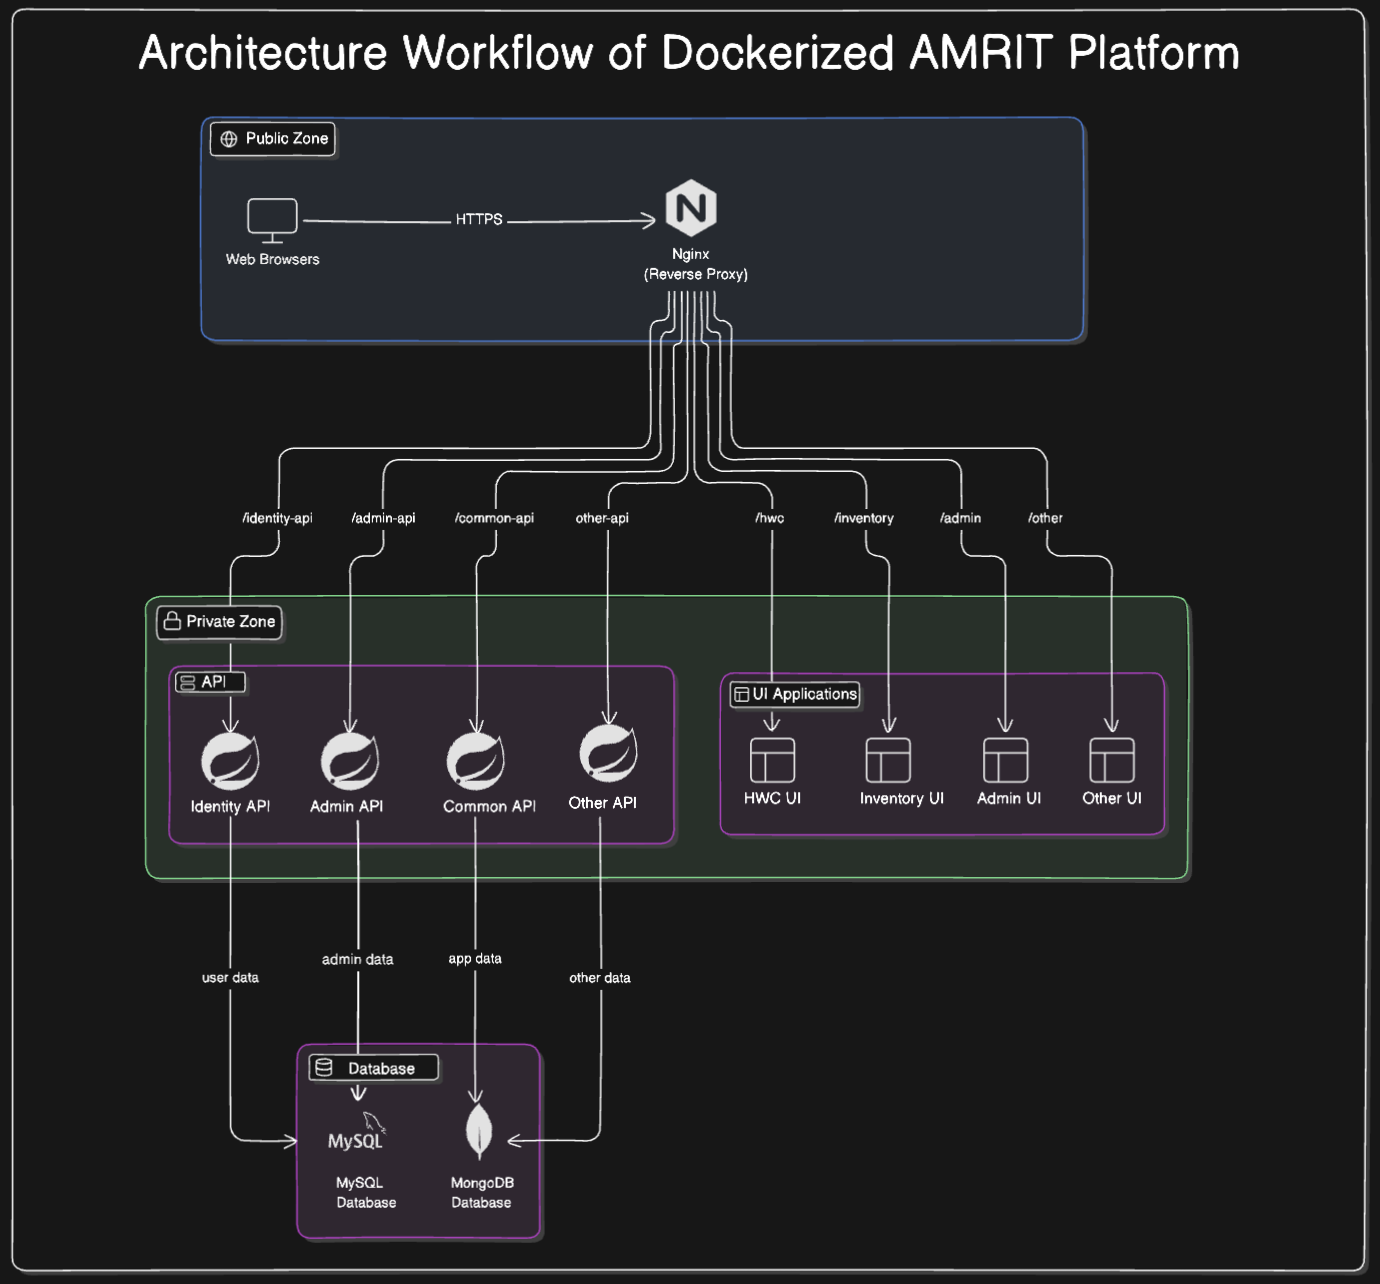Click the user data connection label

[229, 978]
